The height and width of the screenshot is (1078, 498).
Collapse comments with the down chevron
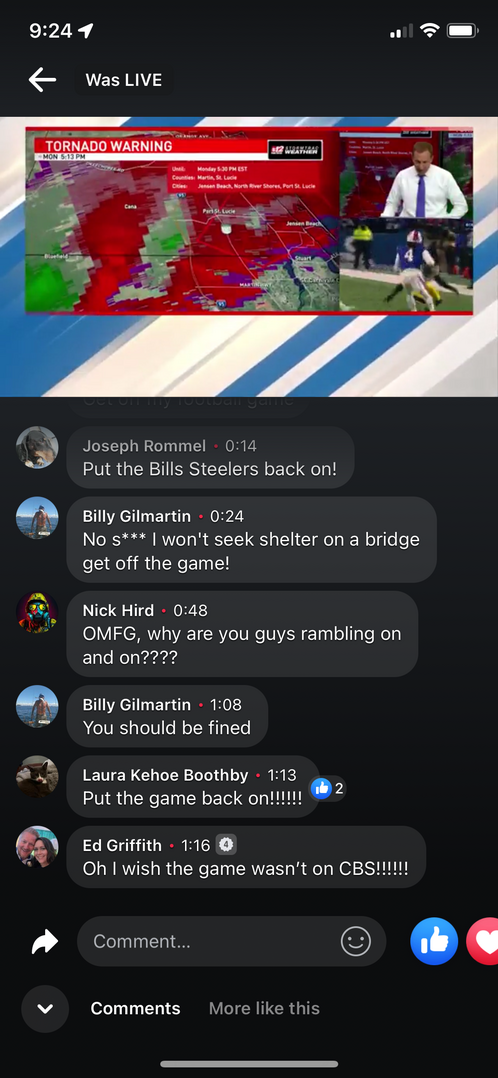click(x=45, y=1009)
